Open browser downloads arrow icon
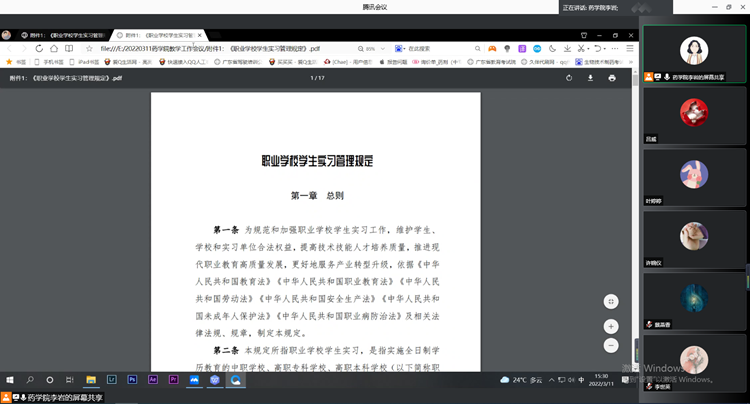Screen dimensions: 750x404 [x=567, y=48]
